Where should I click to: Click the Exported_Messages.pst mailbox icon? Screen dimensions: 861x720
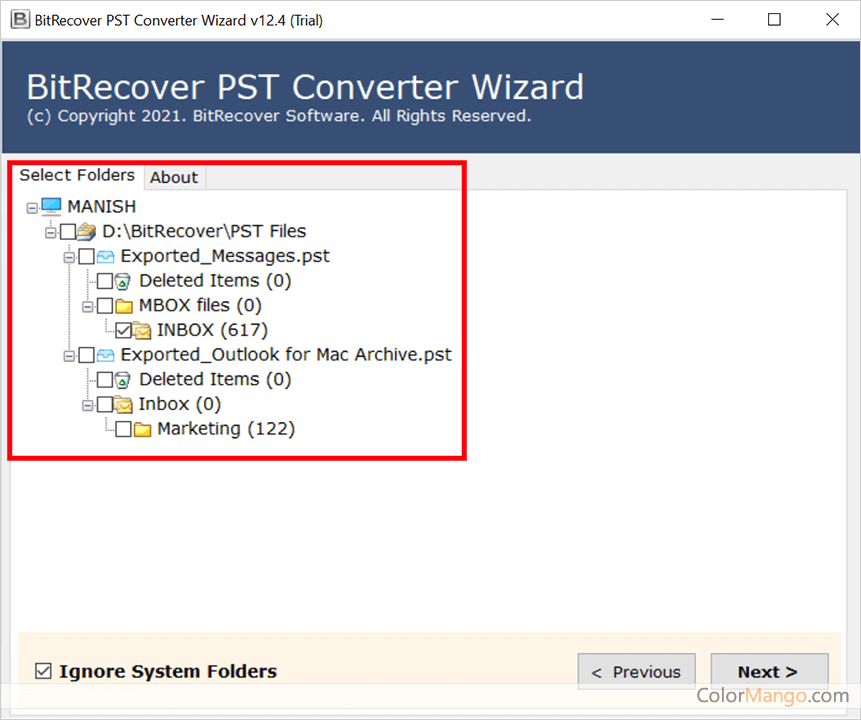click(105, 256)
